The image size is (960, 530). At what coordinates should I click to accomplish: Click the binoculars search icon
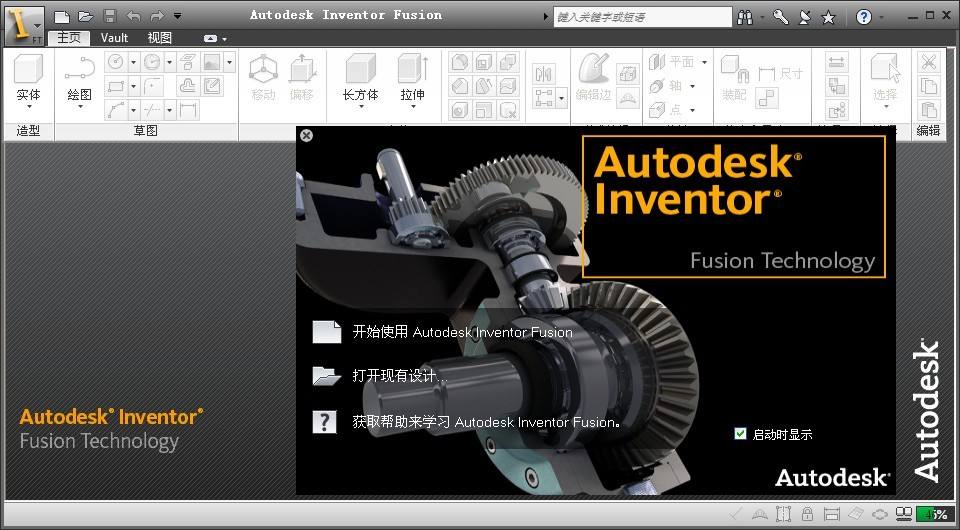point(745,17)
